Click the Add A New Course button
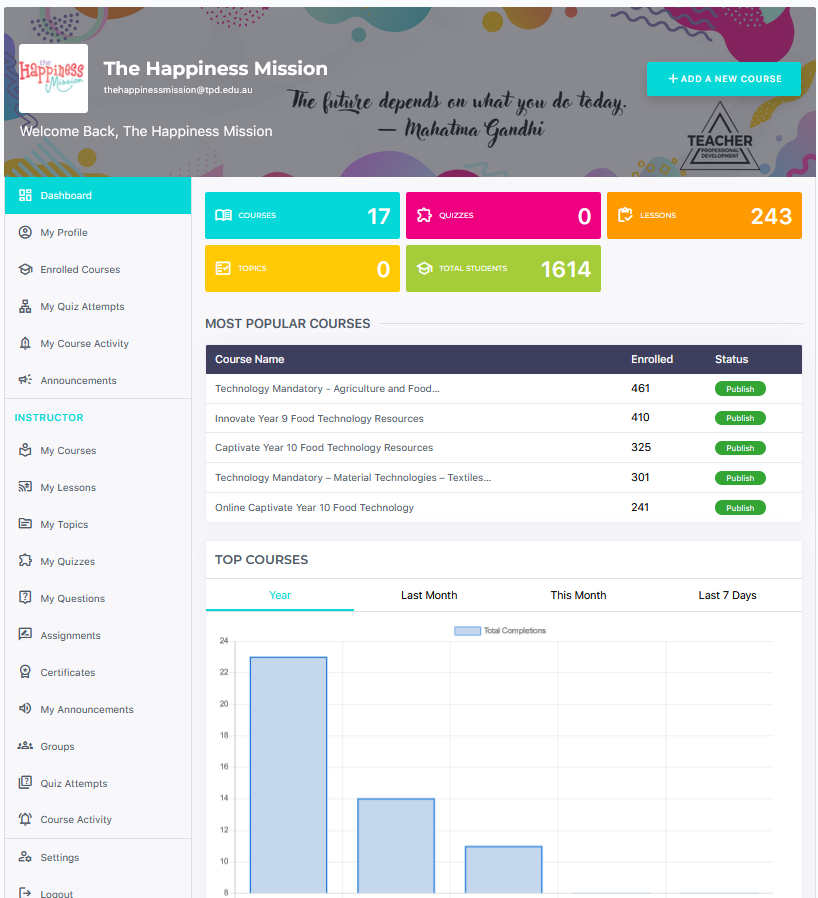Image resolution: width=818 pixels, height=898 pixels. tap(723, 78)
